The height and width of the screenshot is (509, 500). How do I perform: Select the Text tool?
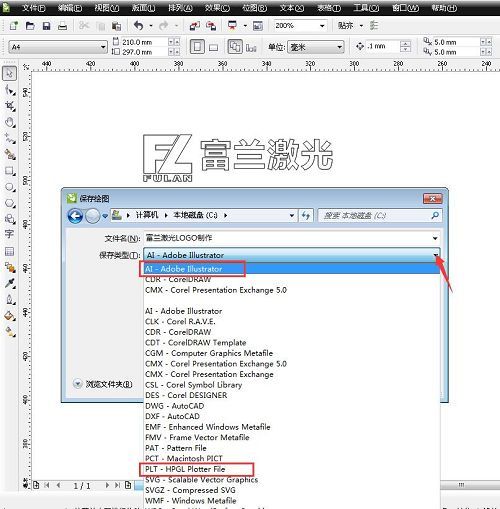(x=9, y=234)
